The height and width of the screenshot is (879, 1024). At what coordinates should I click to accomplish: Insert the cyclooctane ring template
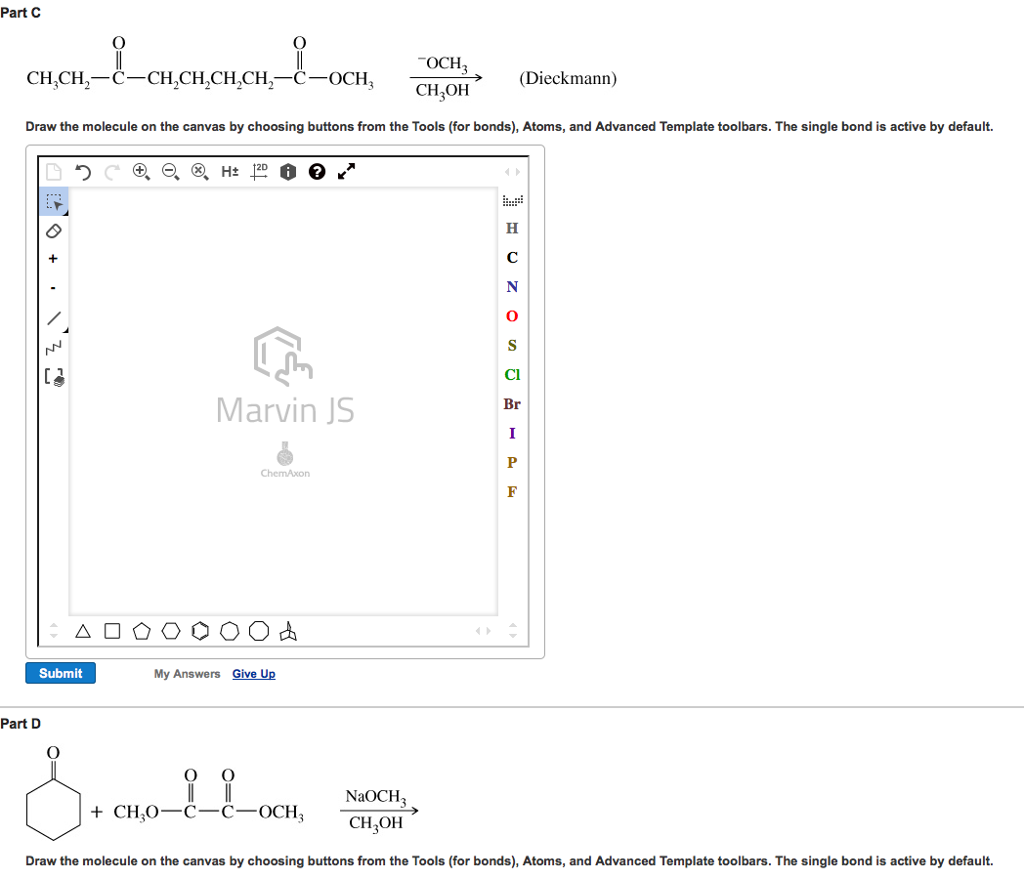point(259,631)
